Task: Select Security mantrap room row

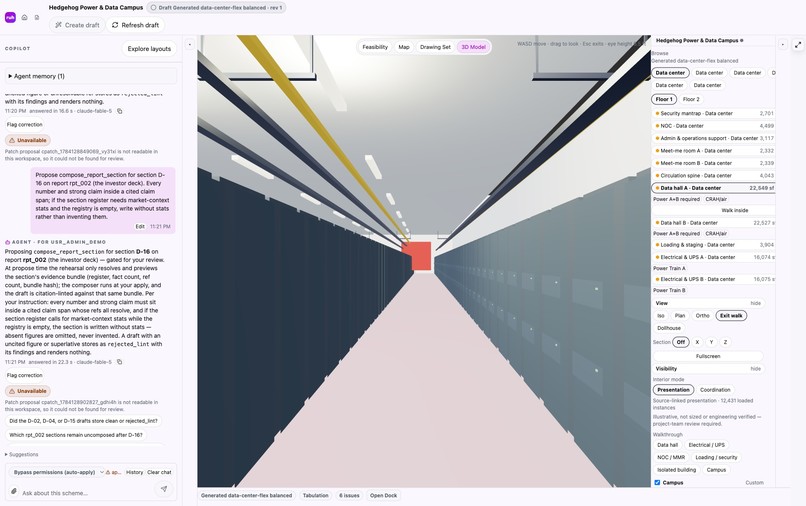Action: pyautogui.click(x=713, y=113)
